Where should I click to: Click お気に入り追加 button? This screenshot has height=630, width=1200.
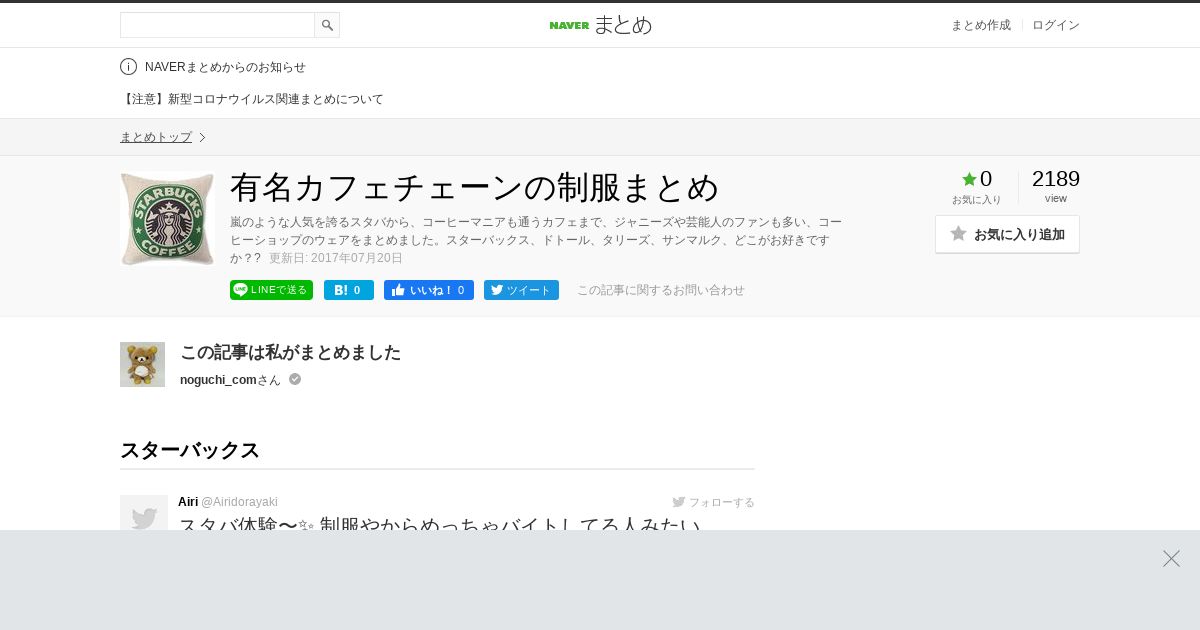coord(1007,234)
